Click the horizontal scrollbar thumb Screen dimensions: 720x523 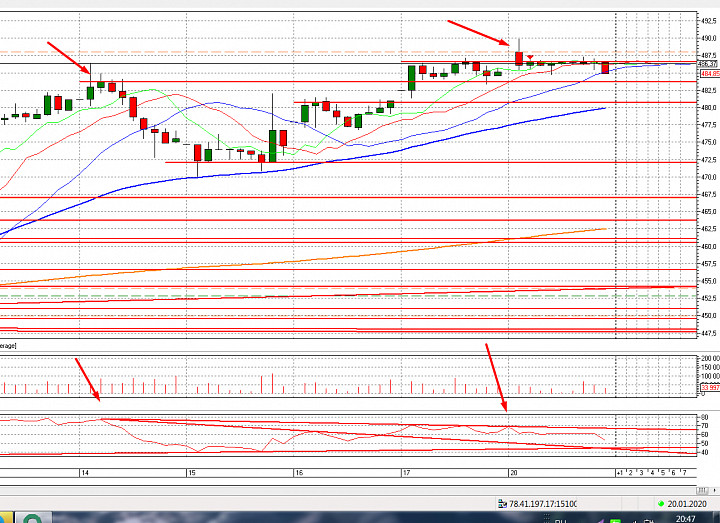(703, 490)
